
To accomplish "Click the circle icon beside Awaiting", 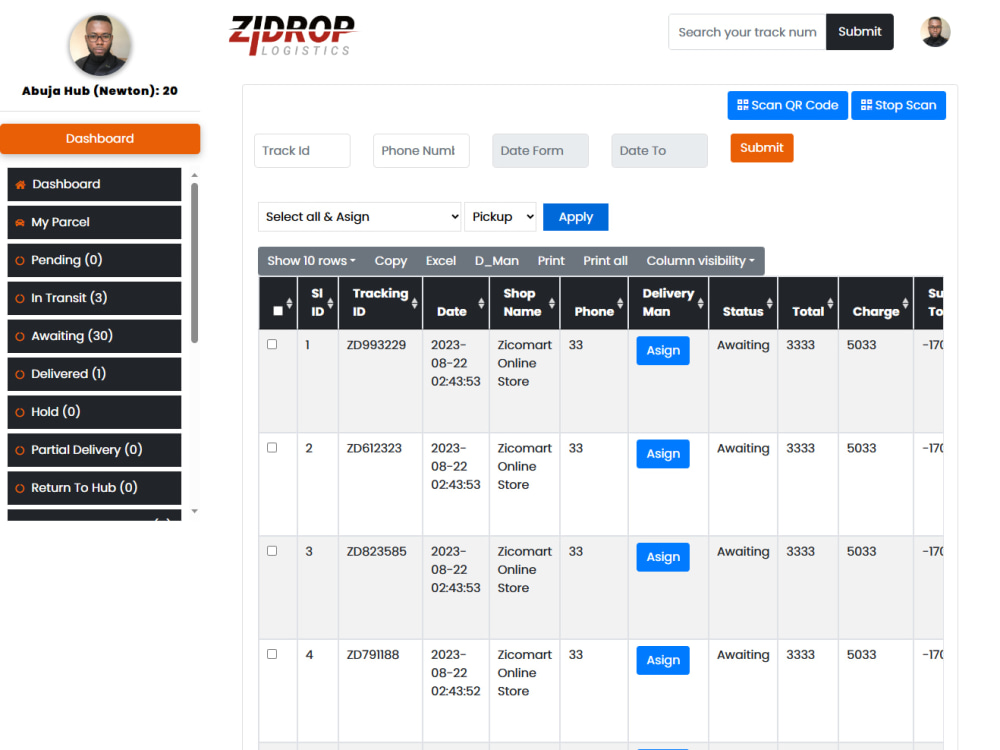I will pos(20,336).
